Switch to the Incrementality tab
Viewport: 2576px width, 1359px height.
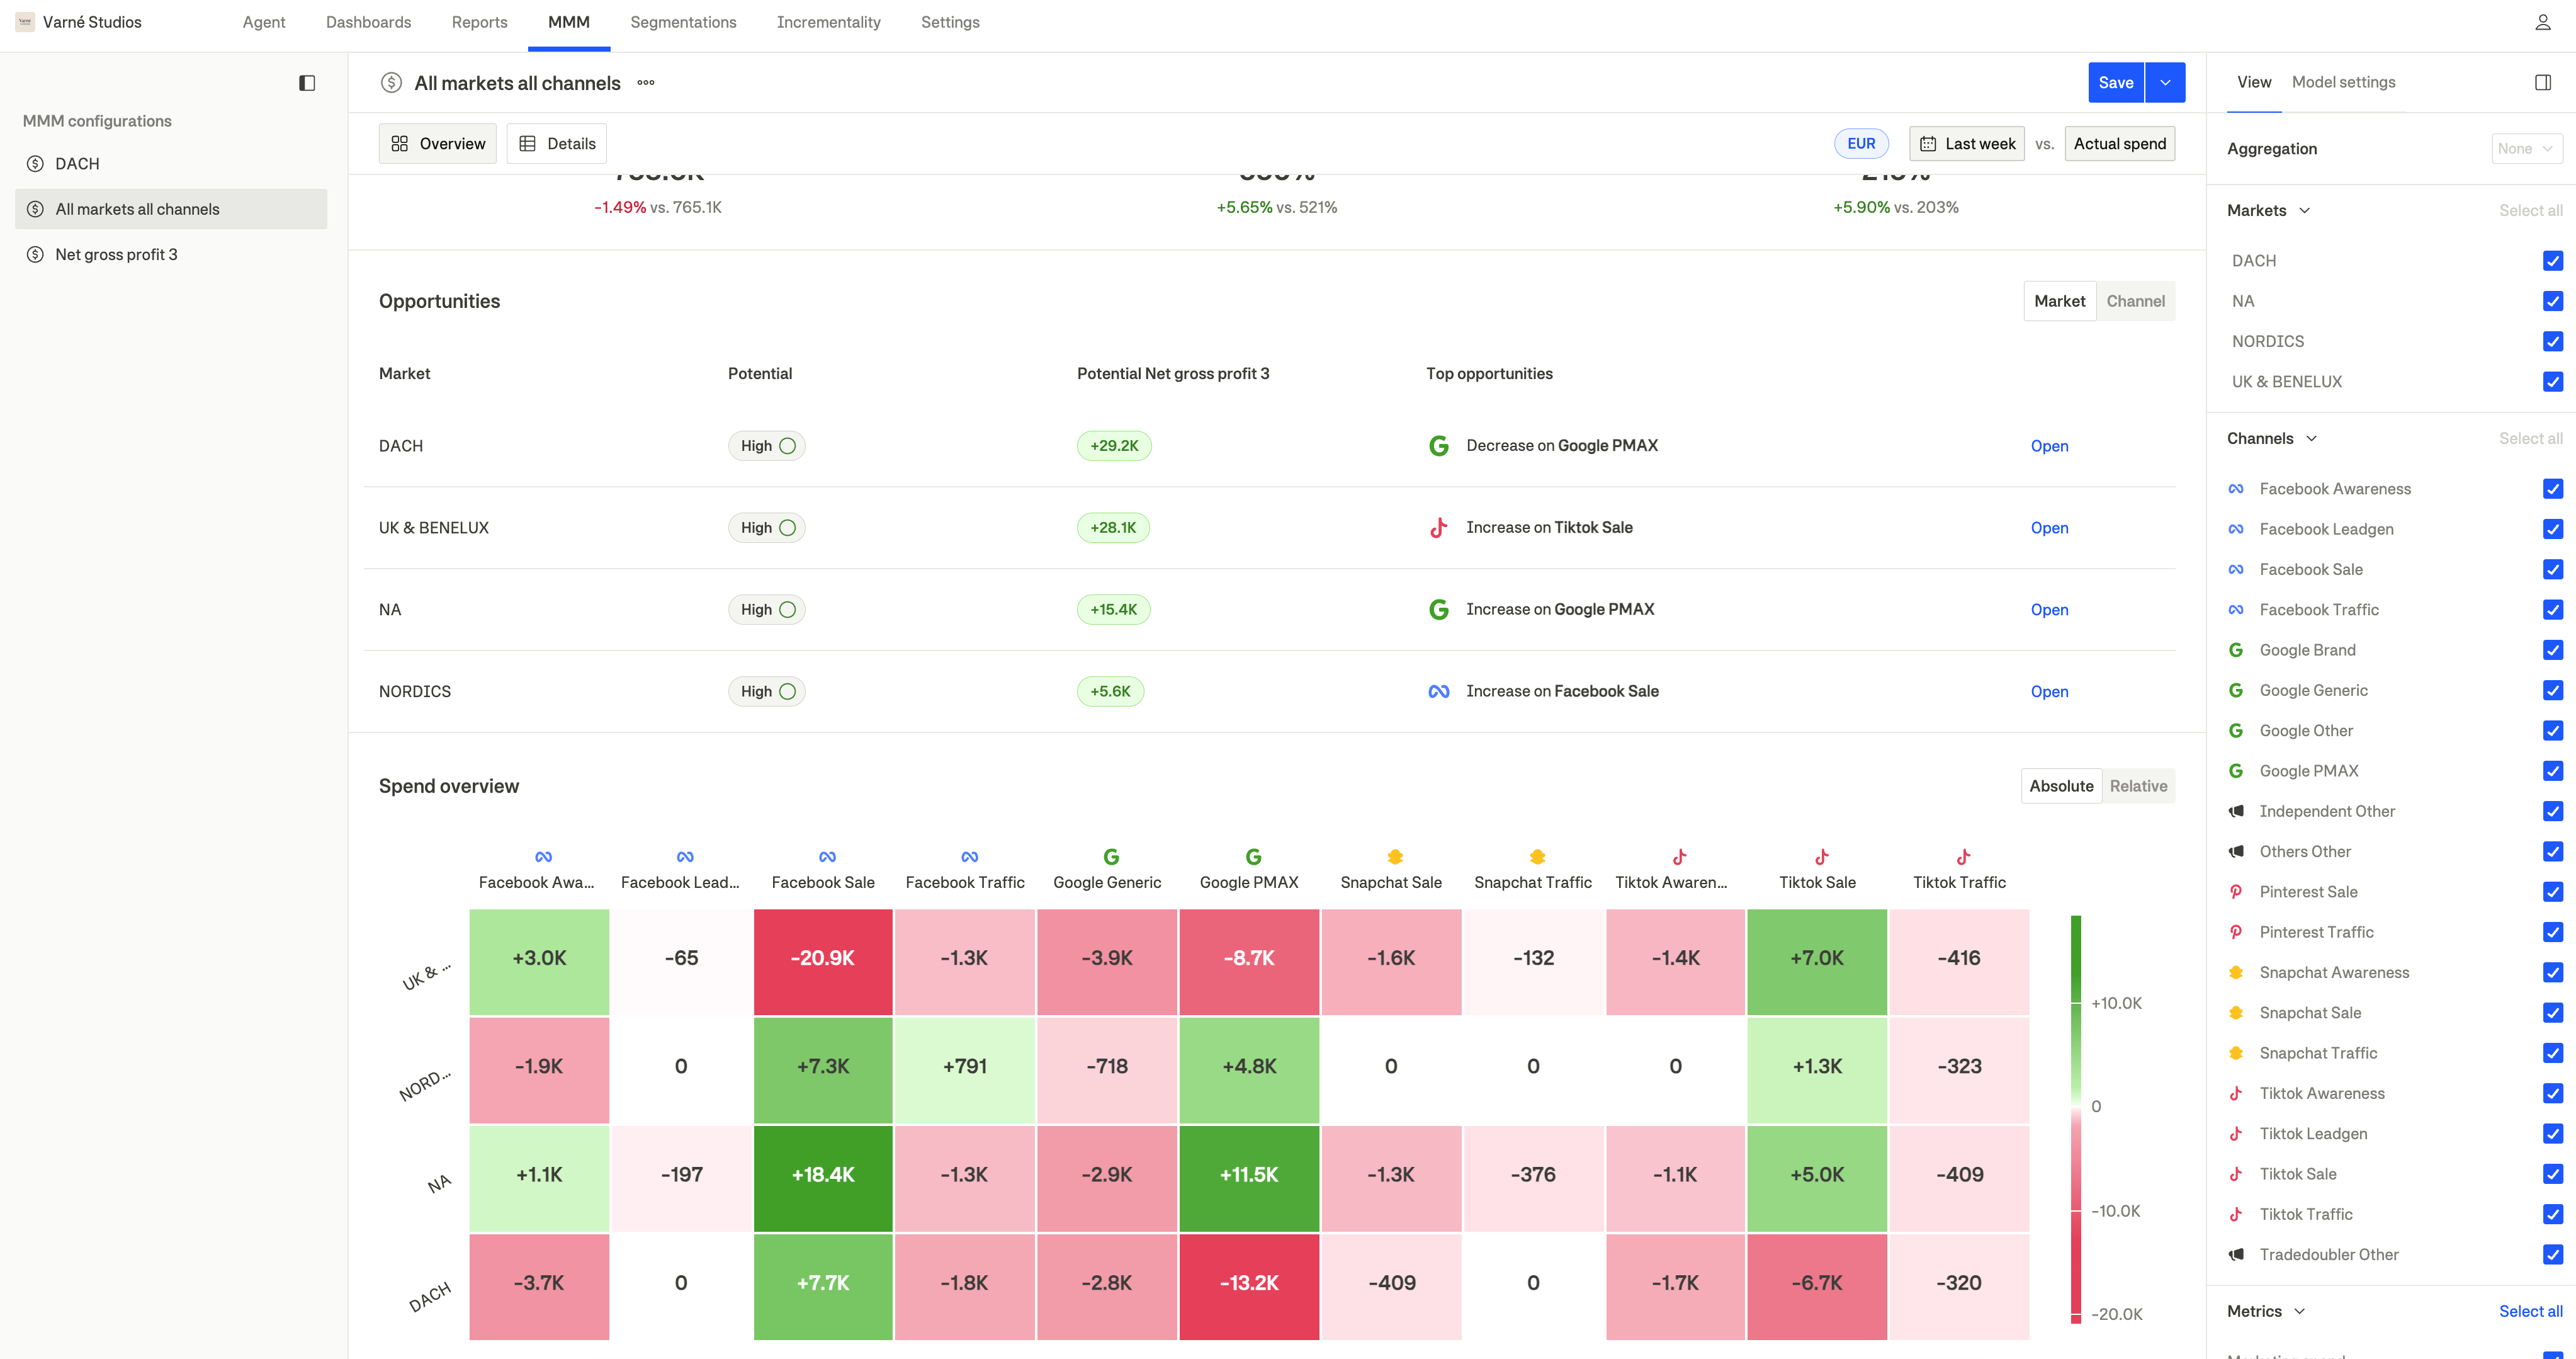click(828, 22)
